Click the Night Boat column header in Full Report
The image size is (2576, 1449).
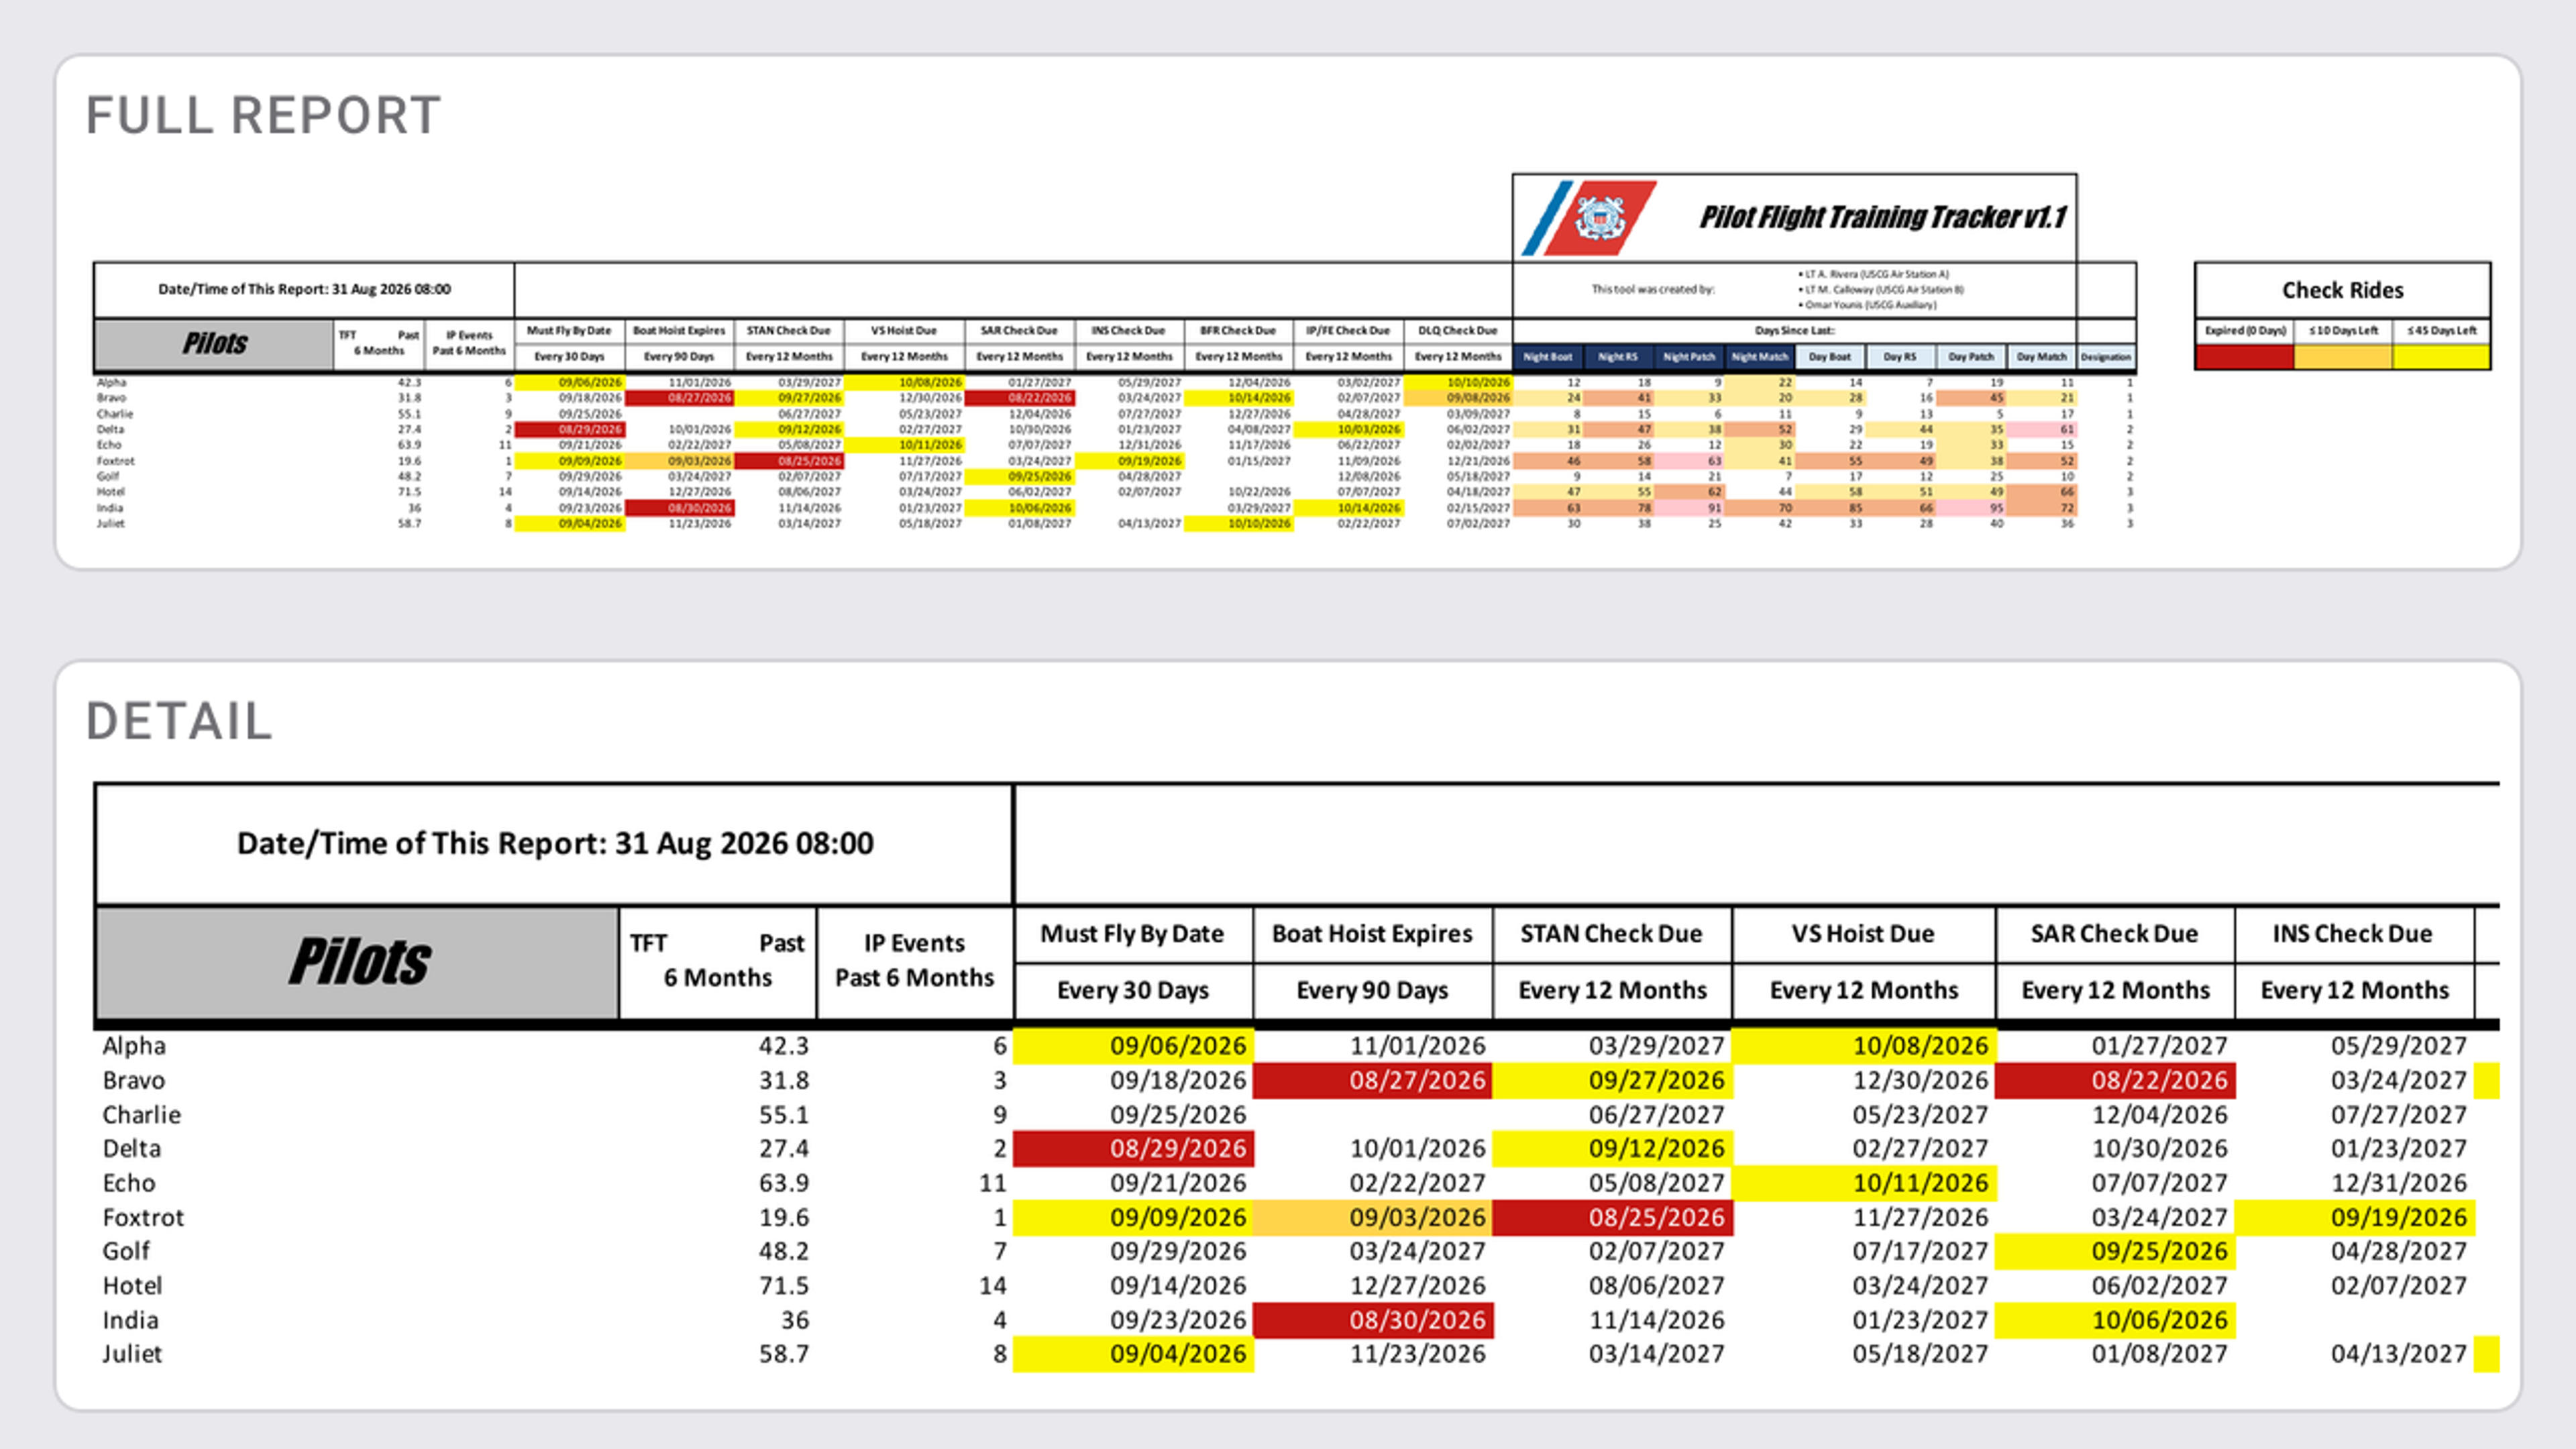pos(1548,357)
